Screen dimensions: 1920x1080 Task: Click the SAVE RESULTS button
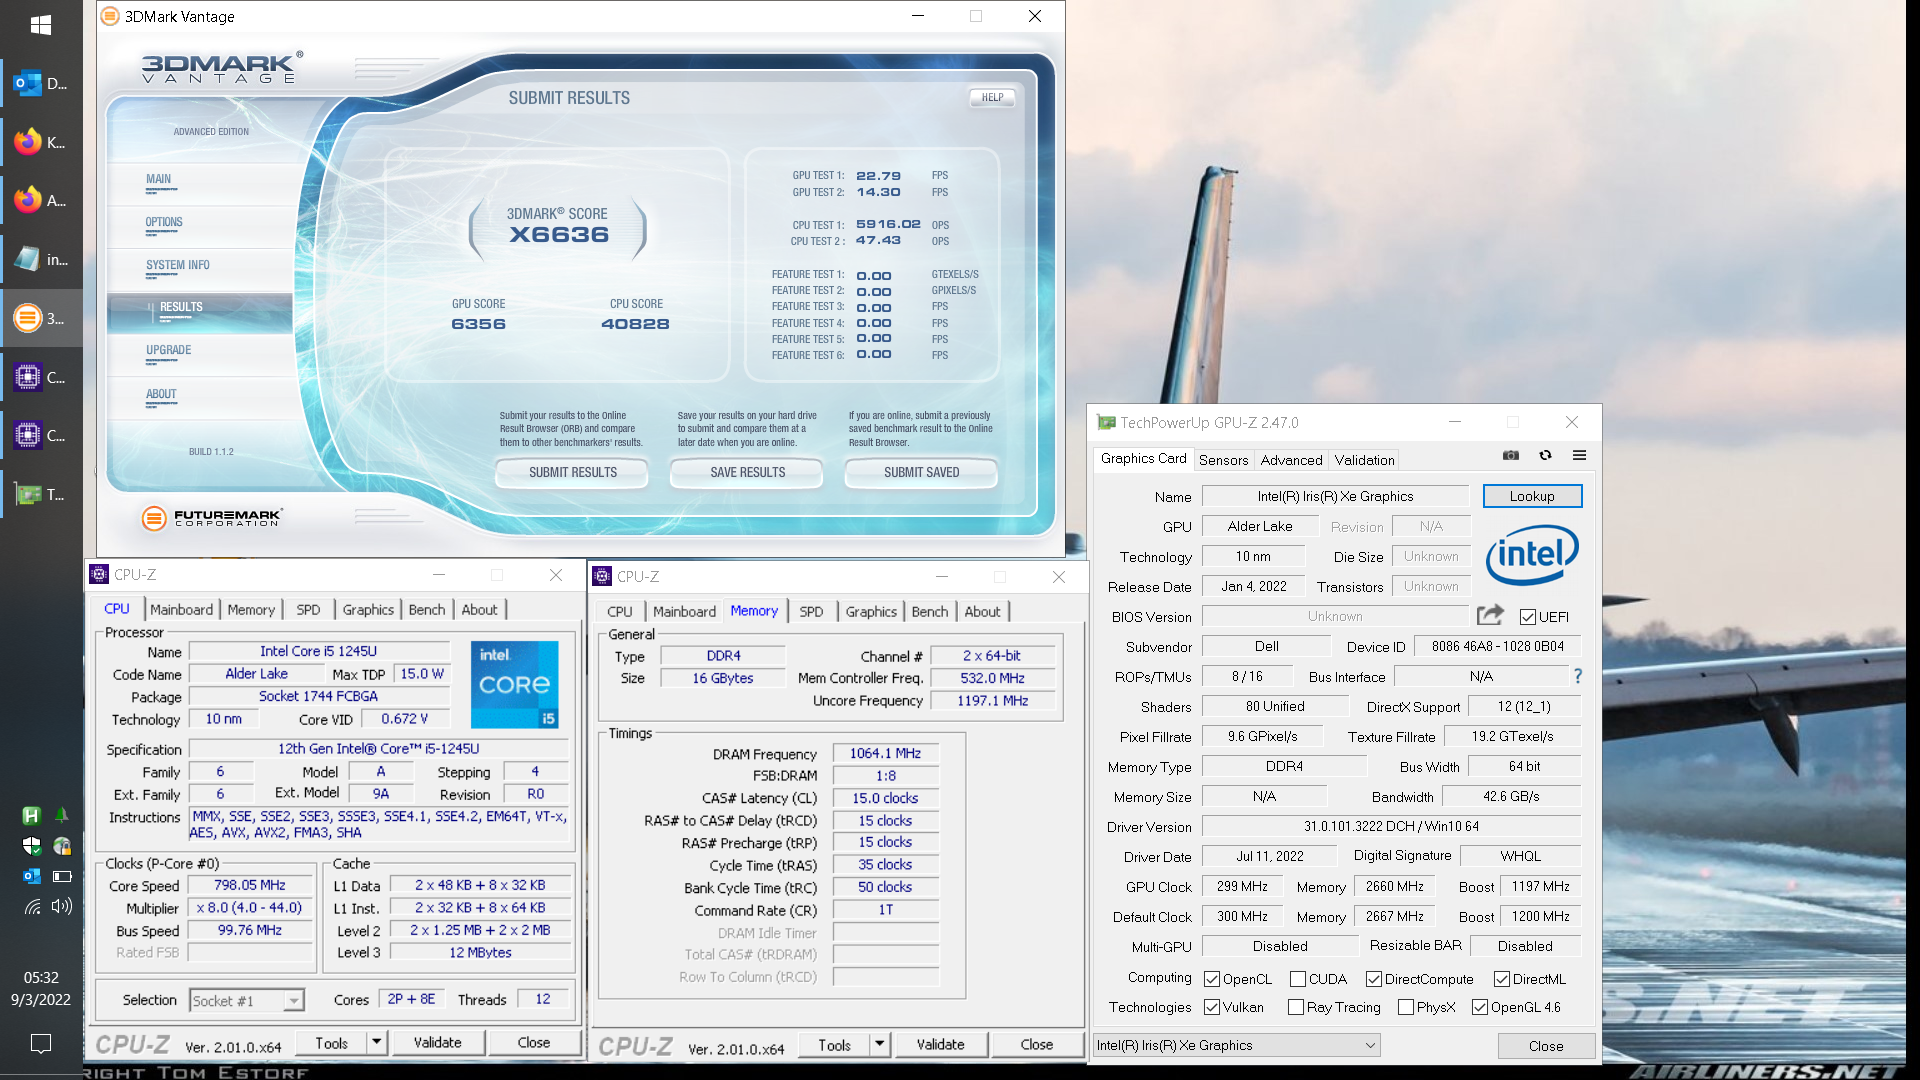pyautogui.click(x=747, y=472)
